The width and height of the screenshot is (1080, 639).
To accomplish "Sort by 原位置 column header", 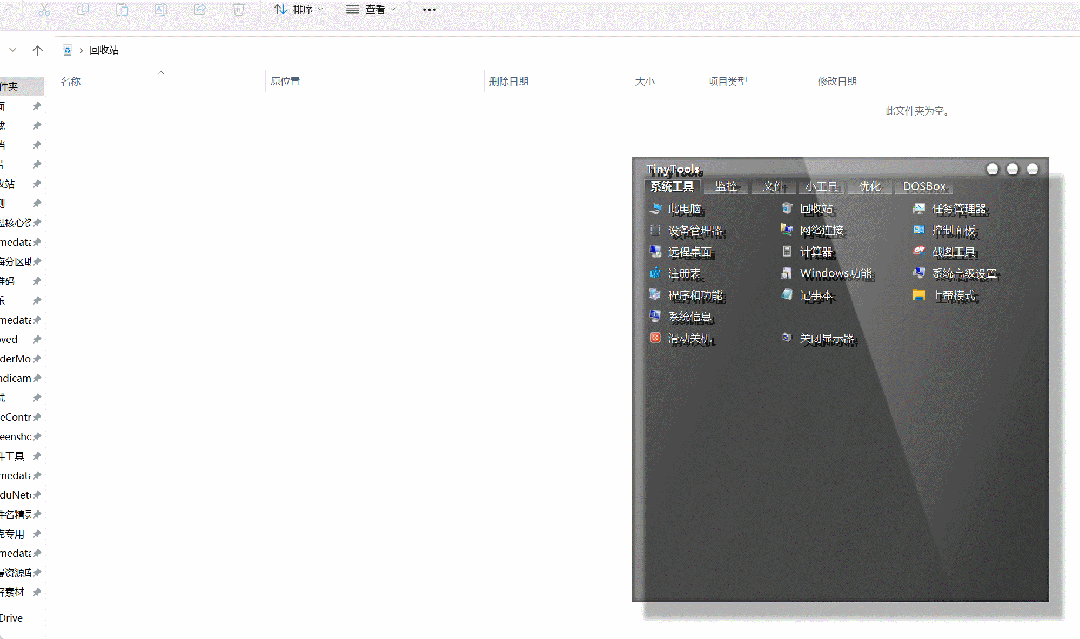I will [285, 81].
